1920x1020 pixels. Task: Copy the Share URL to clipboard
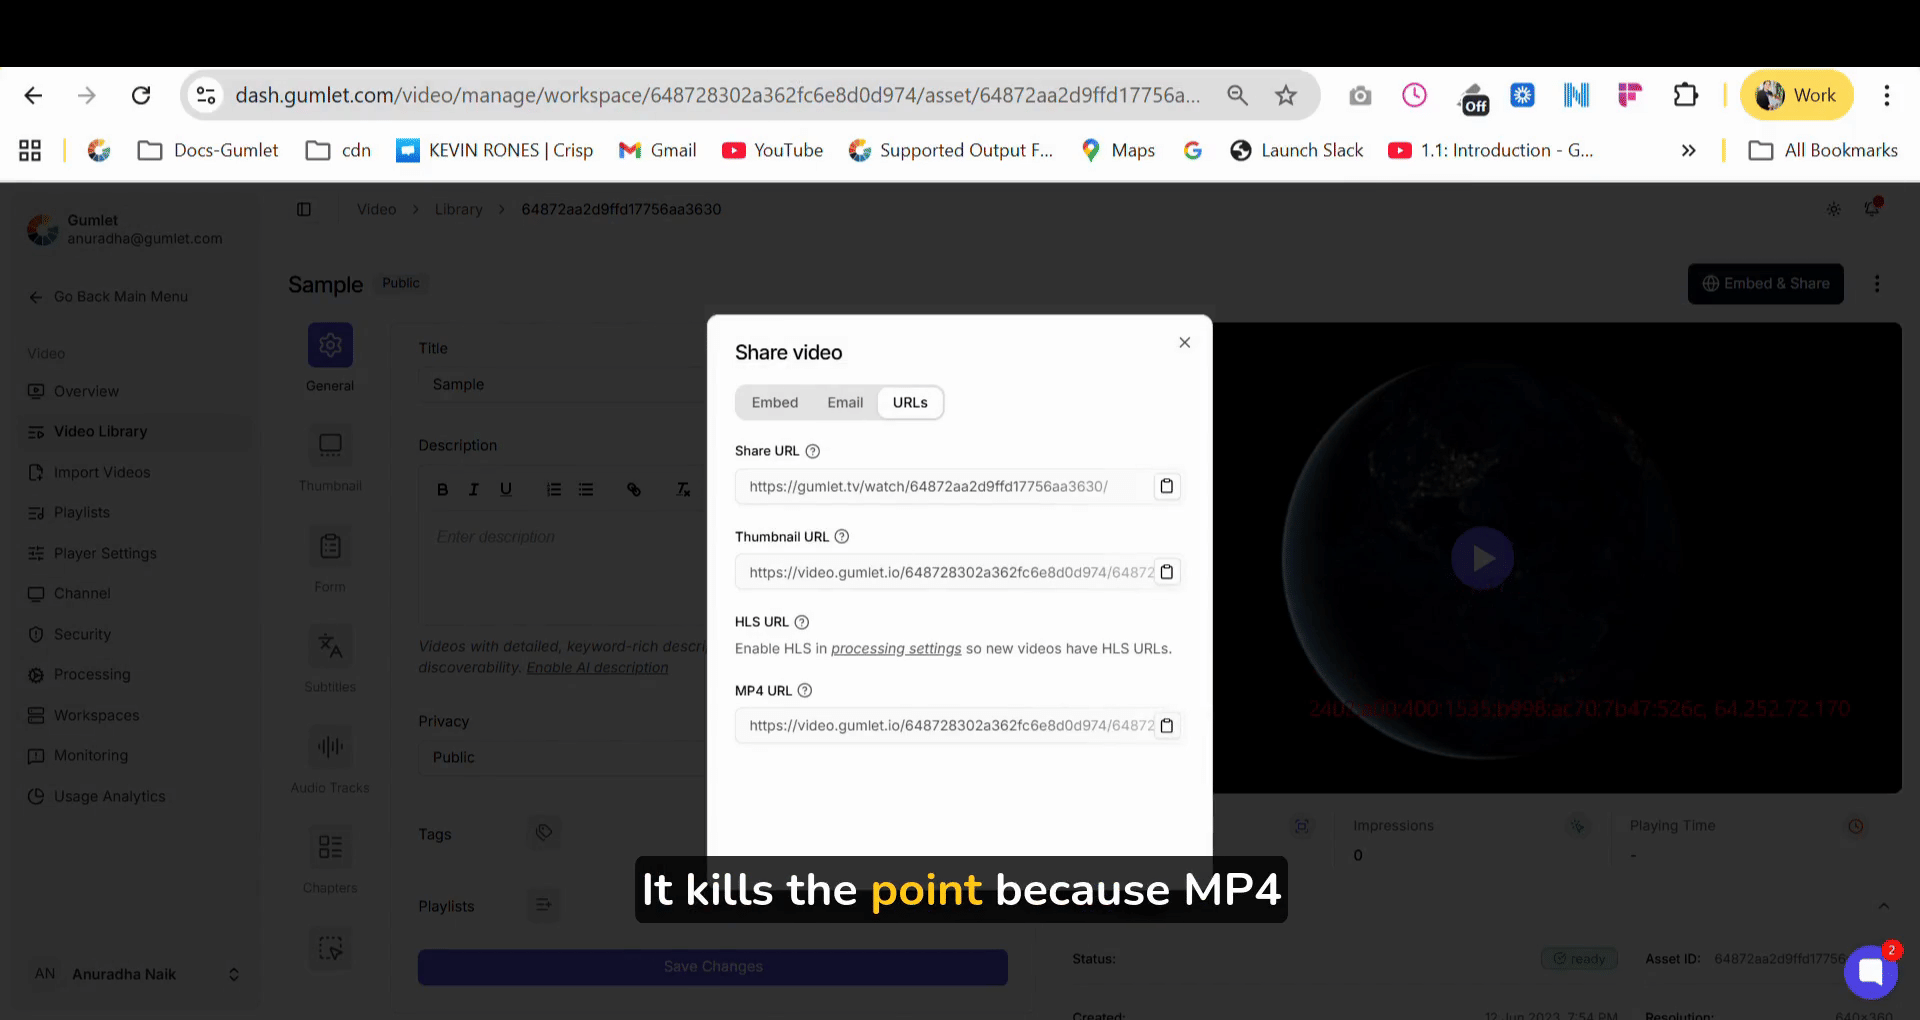coord(1166,486)
